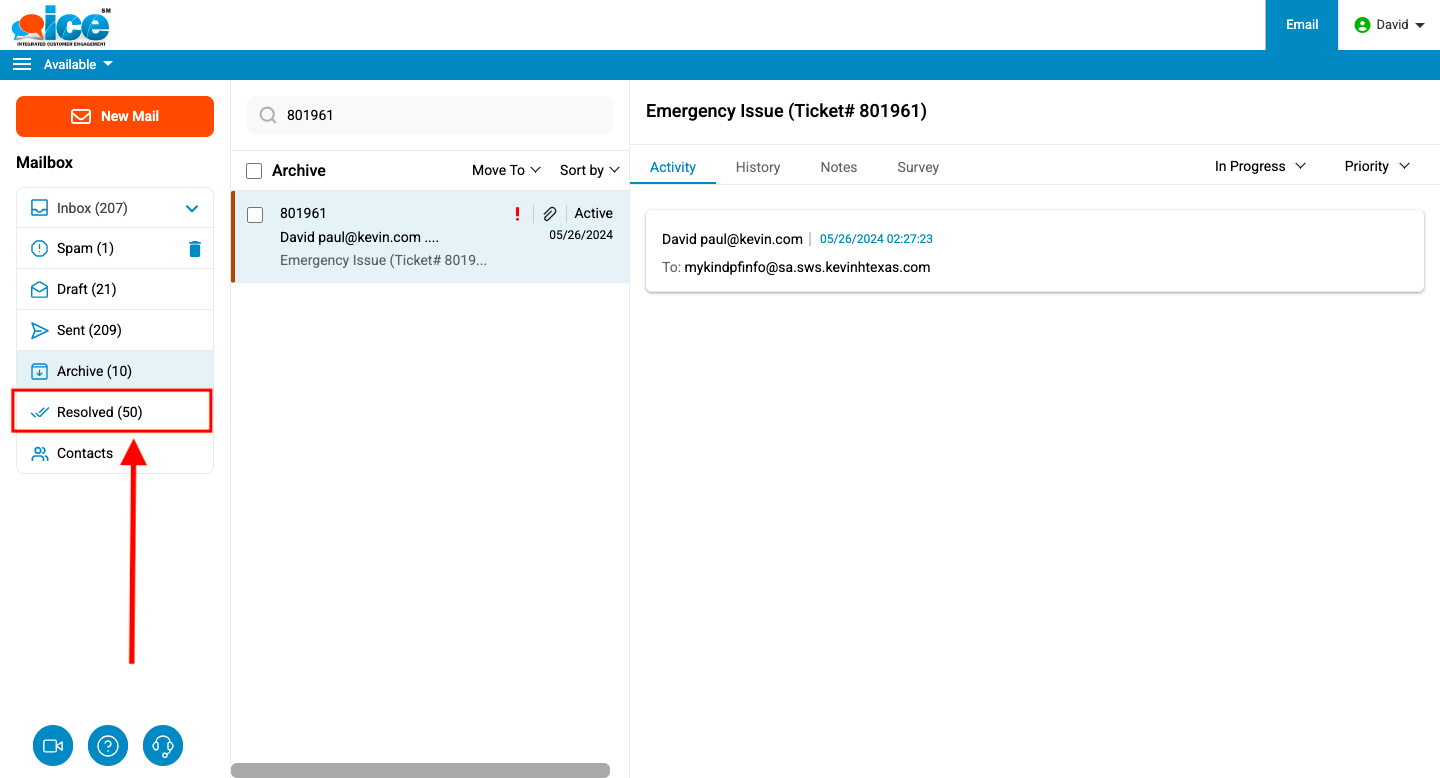Screen dimensions: 1440x778
Task: Click the ICE logo
Action: [x=62, y=25]
